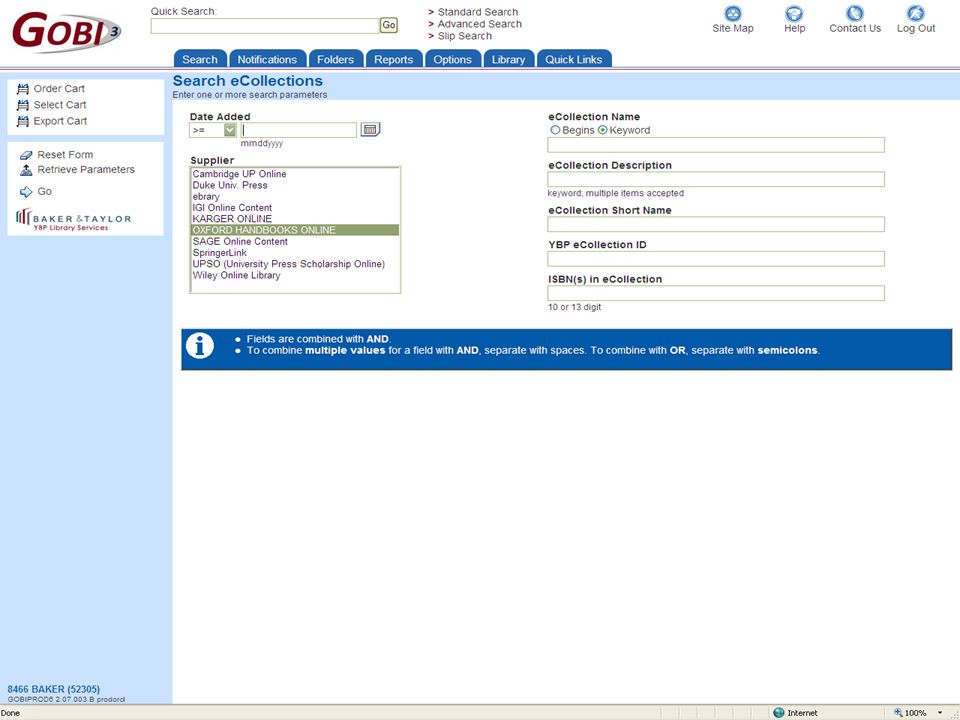Select the Begins radio button

555,130
